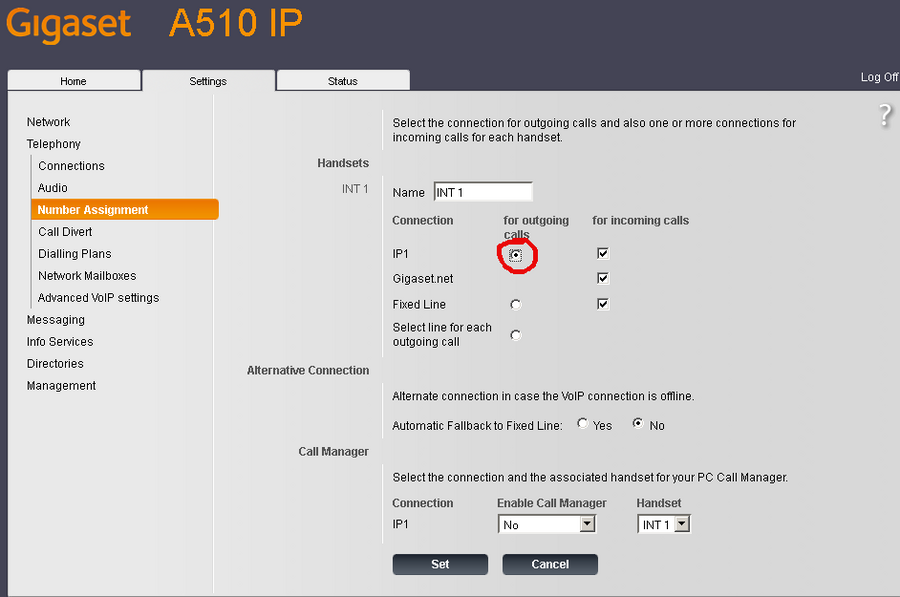900x597 pixels.
Task: Click the Log Off link
Action: click(878, 78)
